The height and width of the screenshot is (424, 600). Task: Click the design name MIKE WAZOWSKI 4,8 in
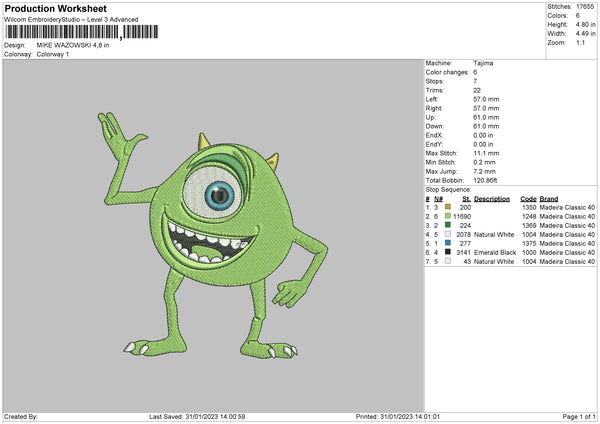(x=73, y=45)
